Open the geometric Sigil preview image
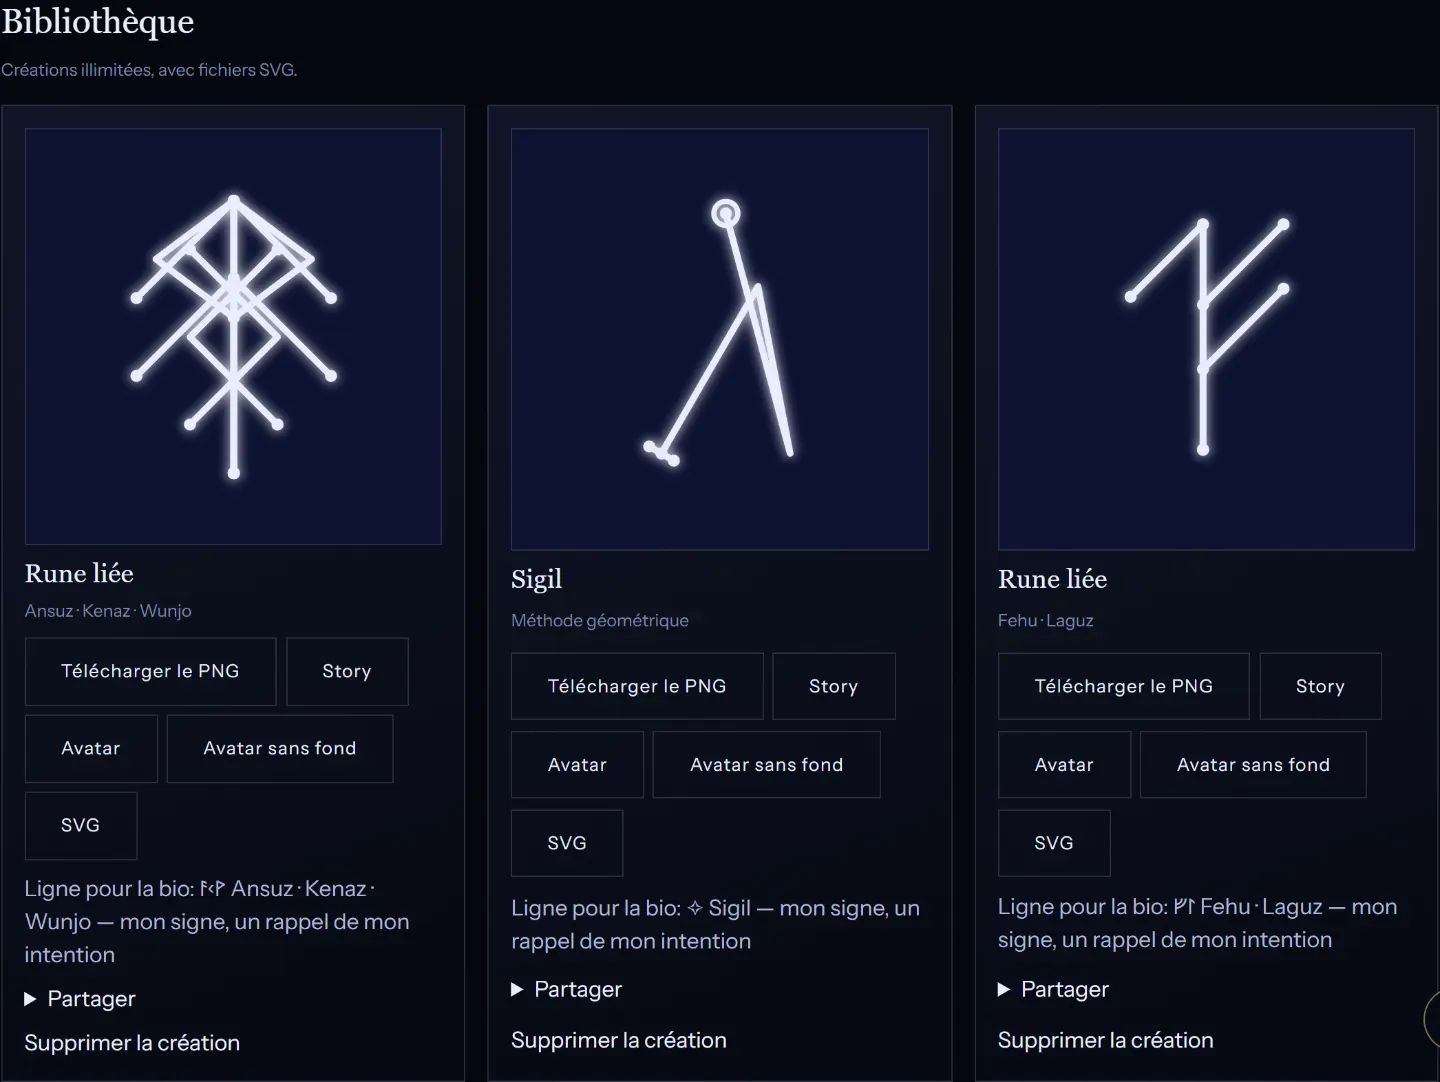This screenshot has height=1082, width=1440. tap(720, 339)
